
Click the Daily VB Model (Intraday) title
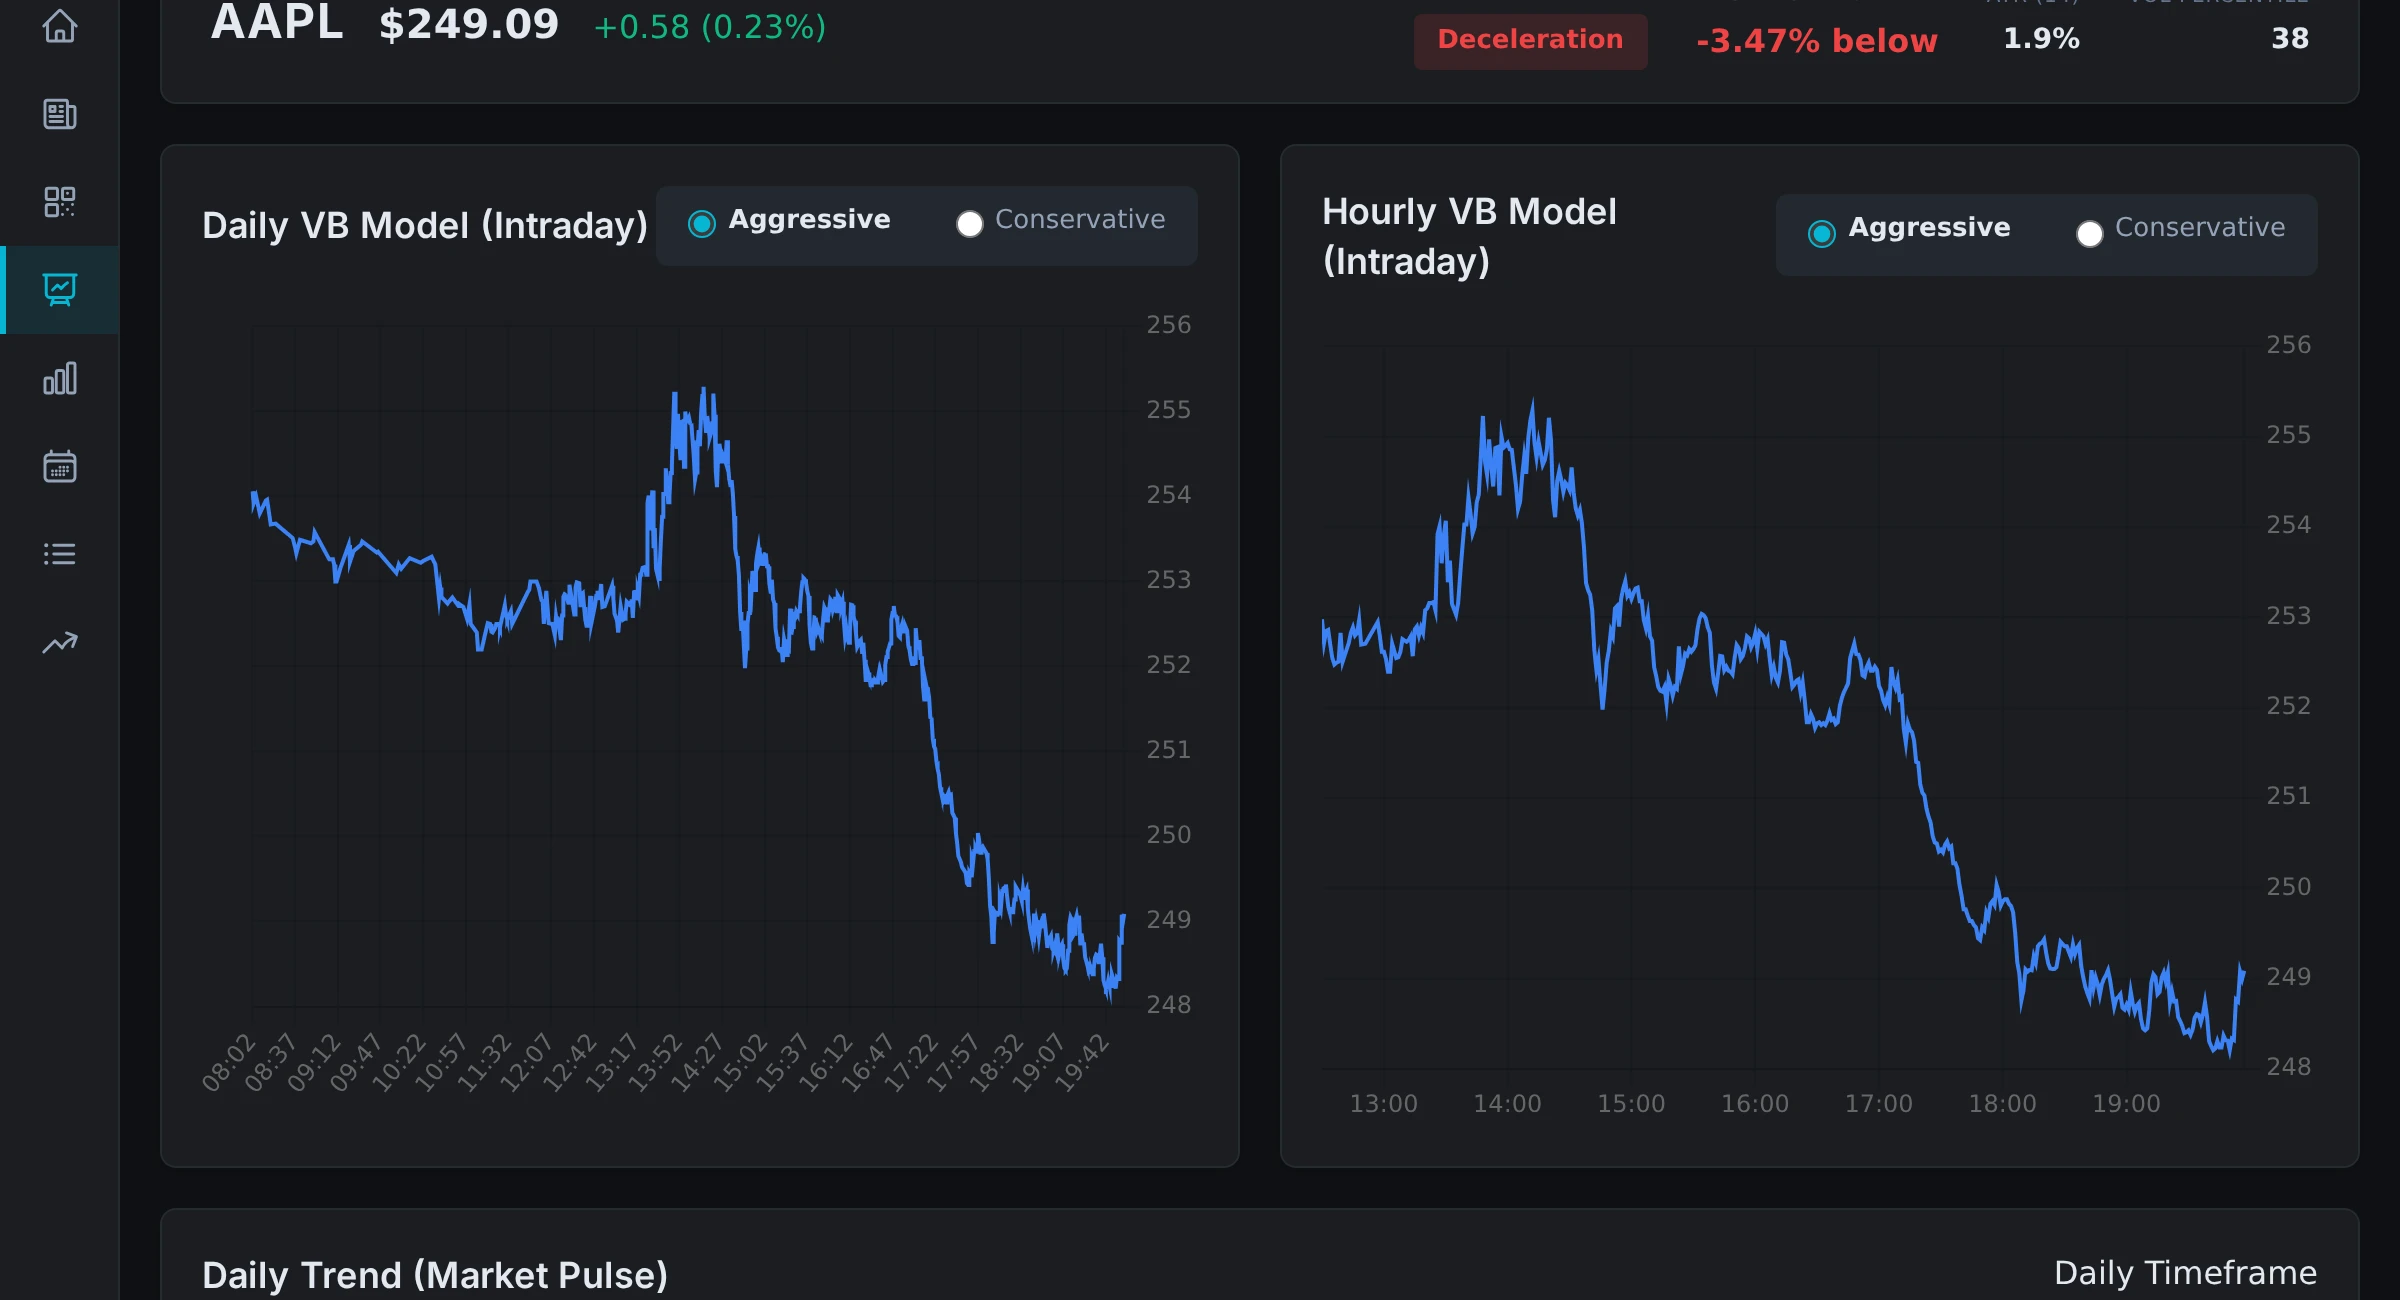click(425, 226)
